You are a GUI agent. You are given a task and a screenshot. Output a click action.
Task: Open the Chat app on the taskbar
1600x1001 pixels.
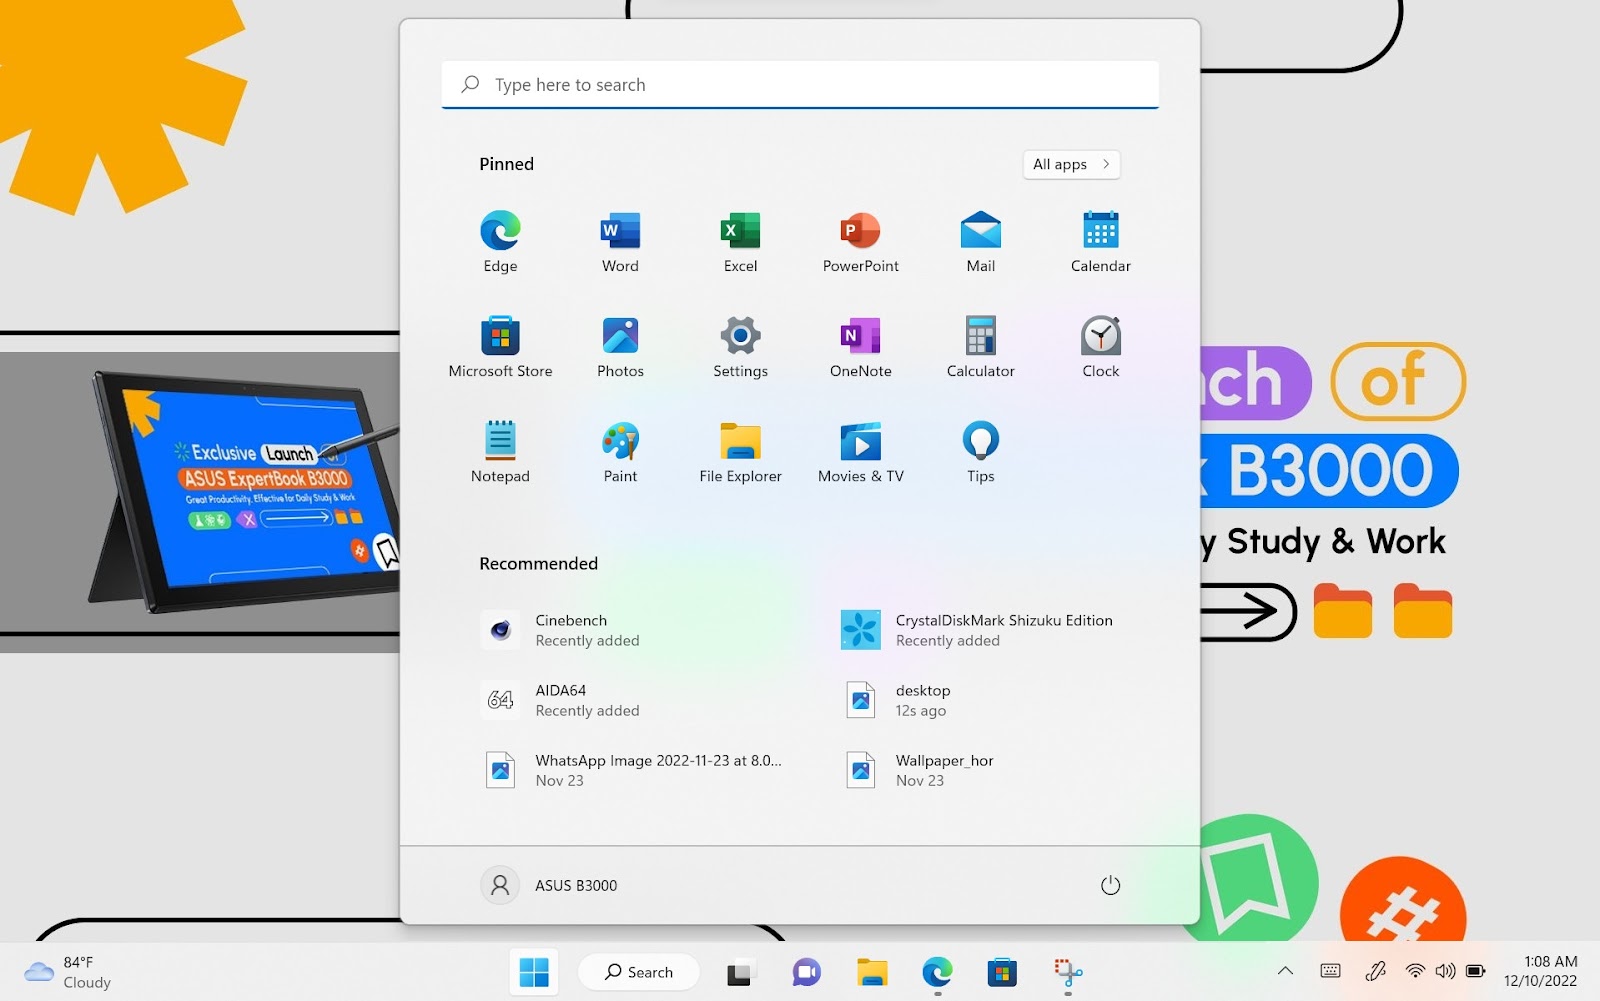pyautogui.click(x=806, y=972)
